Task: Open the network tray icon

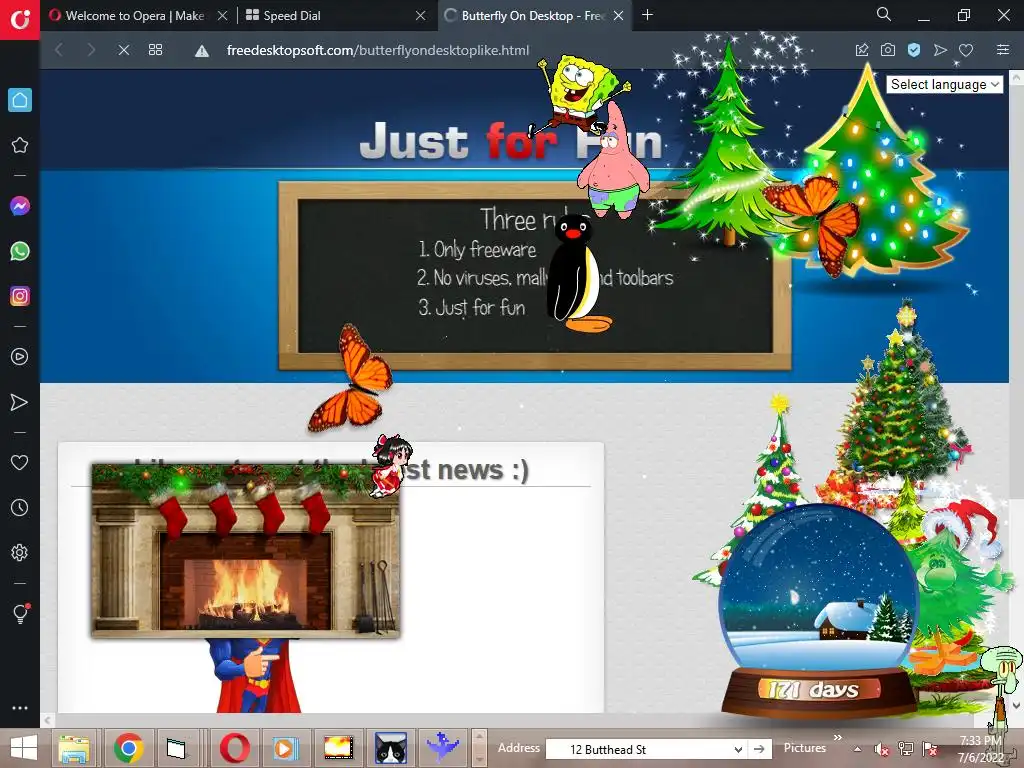Action: point(905,749)
